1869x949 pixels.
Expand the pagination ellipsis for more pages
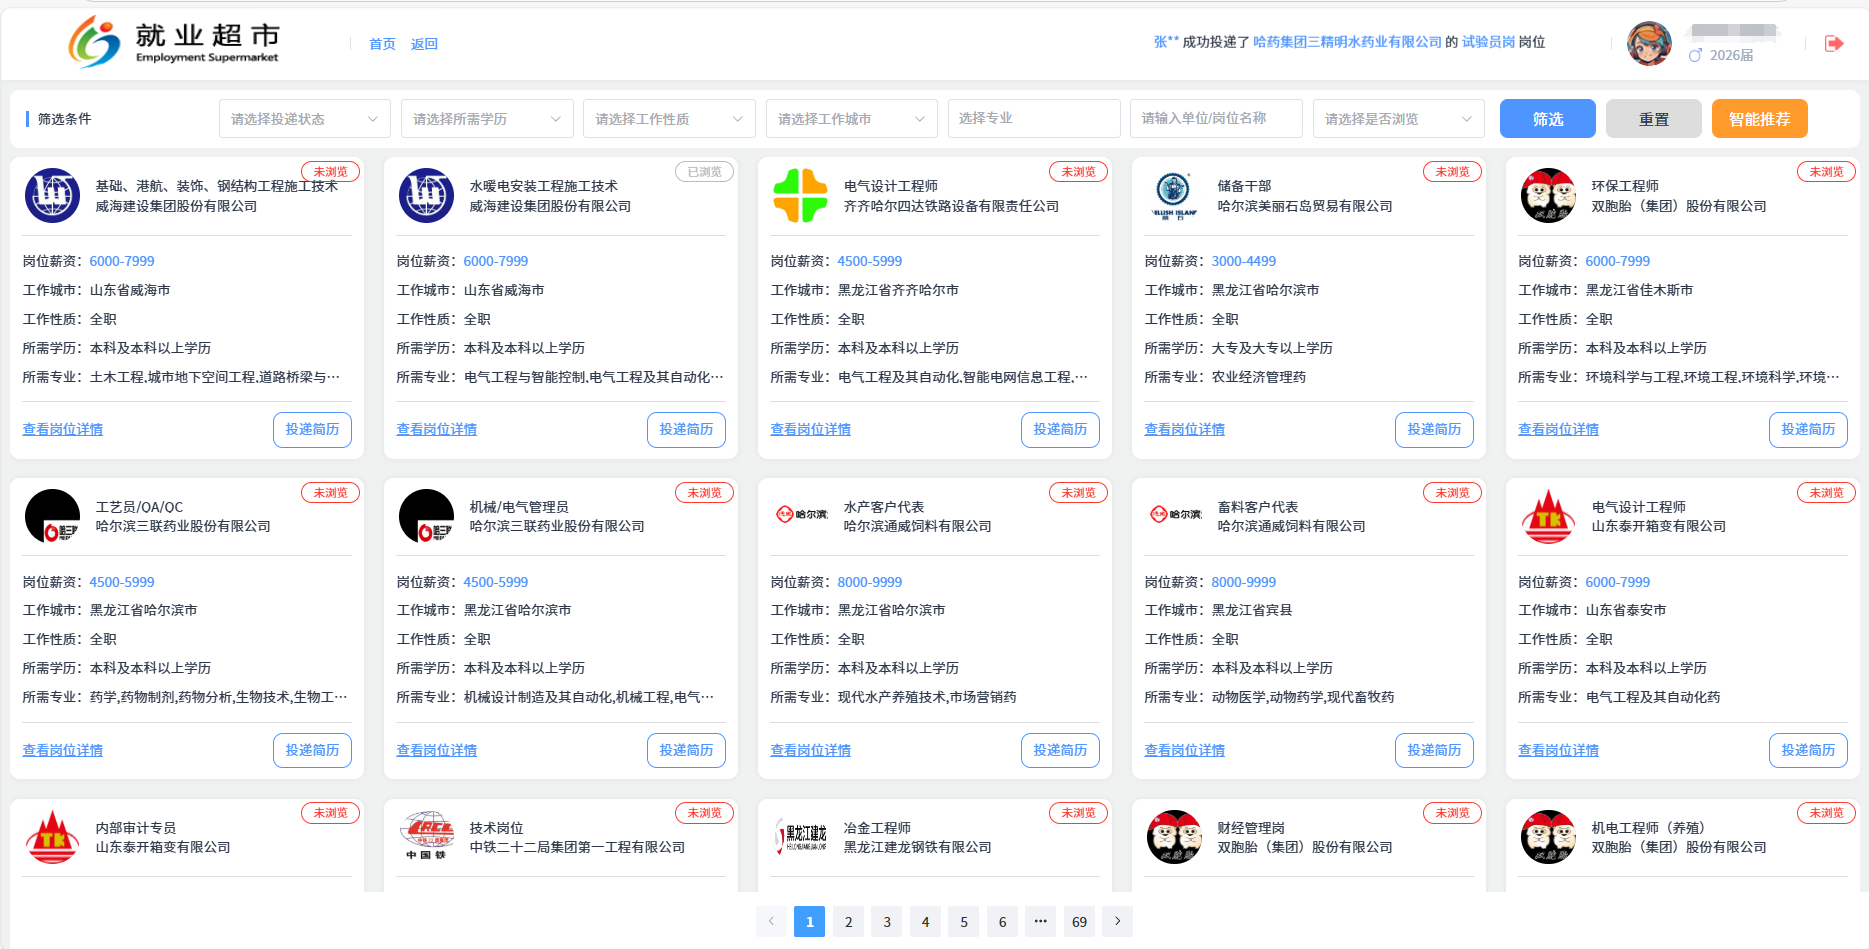1041,922
